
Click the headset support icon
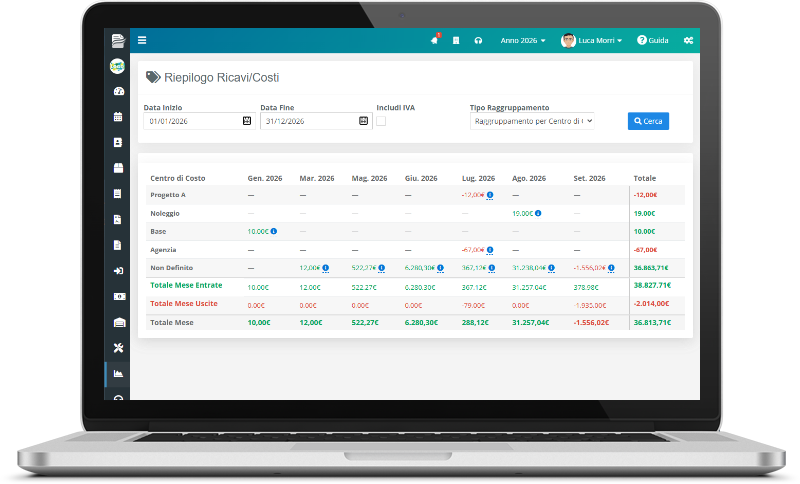(478, 40)
